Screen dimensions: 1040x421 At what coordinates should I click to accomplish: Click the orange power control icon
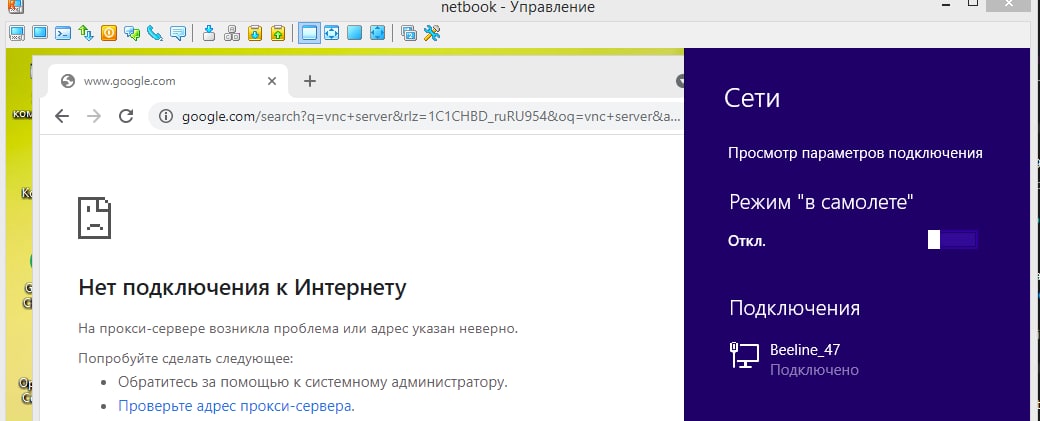pyautogui.click(x=109, y=32)
